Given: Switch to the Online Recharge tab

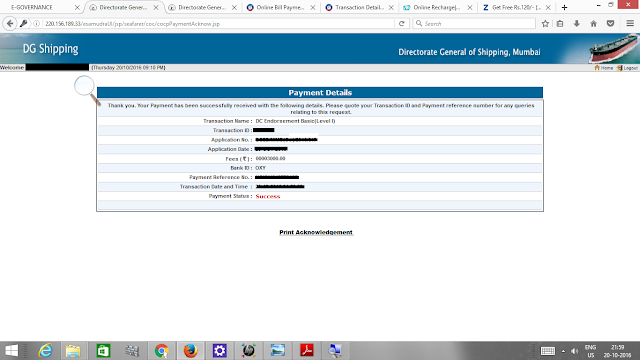Looking at the screenshot, I should [x=436, y=7].
